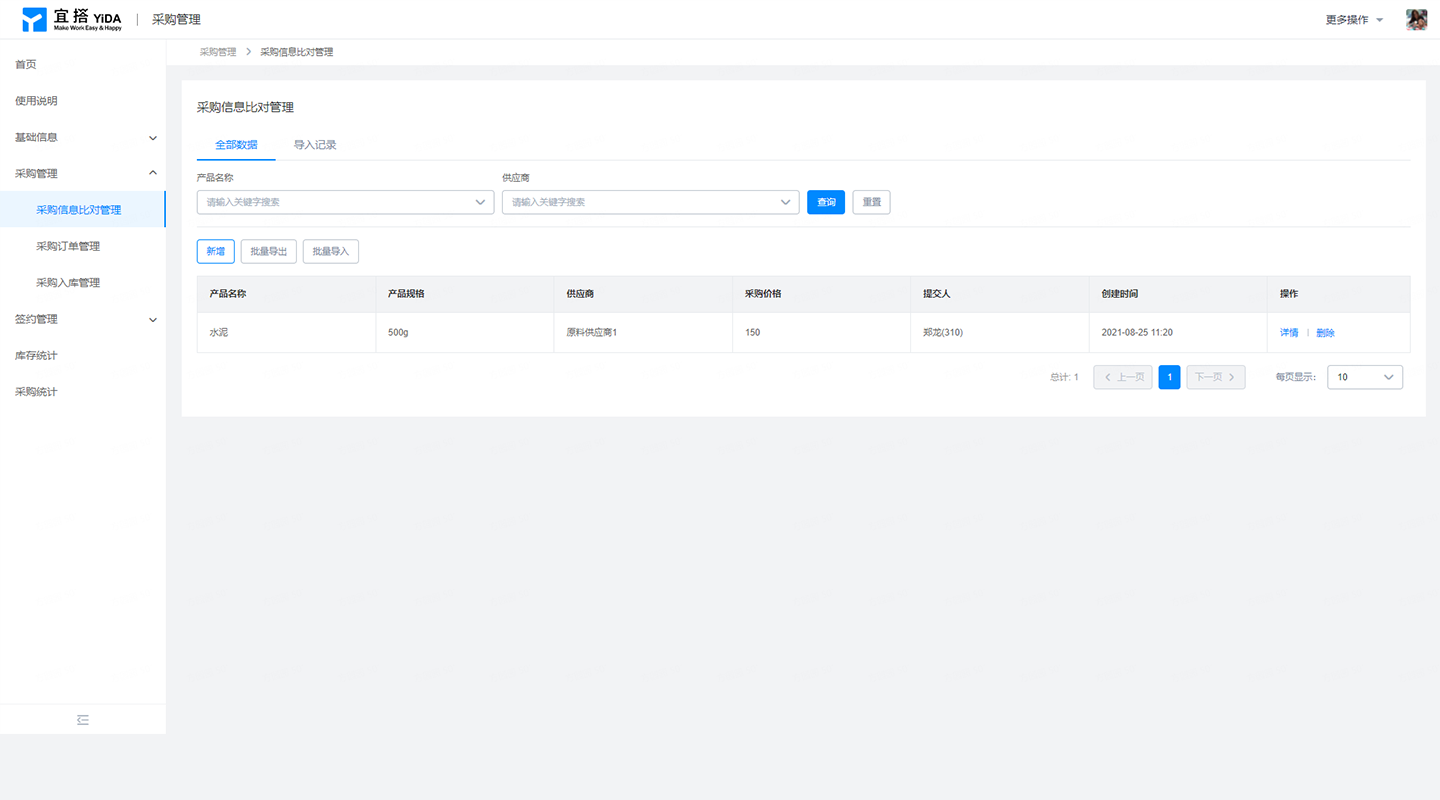
Task: Click the 采购信息比对管理 page heading
Action: coord(245,107)
